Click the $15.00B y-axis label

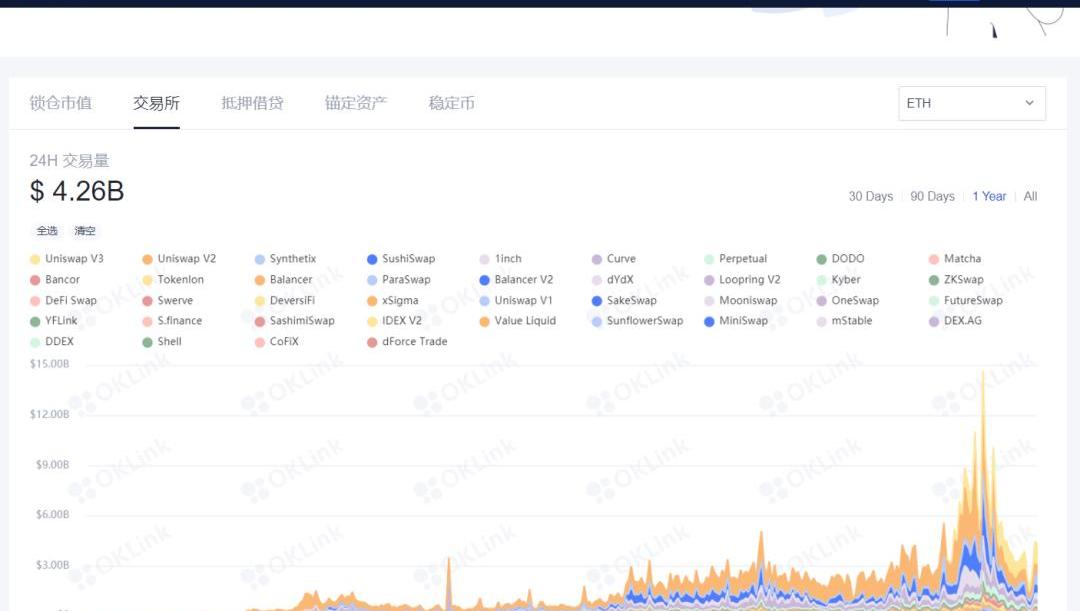pyautogui.click(x=50, y=364)
